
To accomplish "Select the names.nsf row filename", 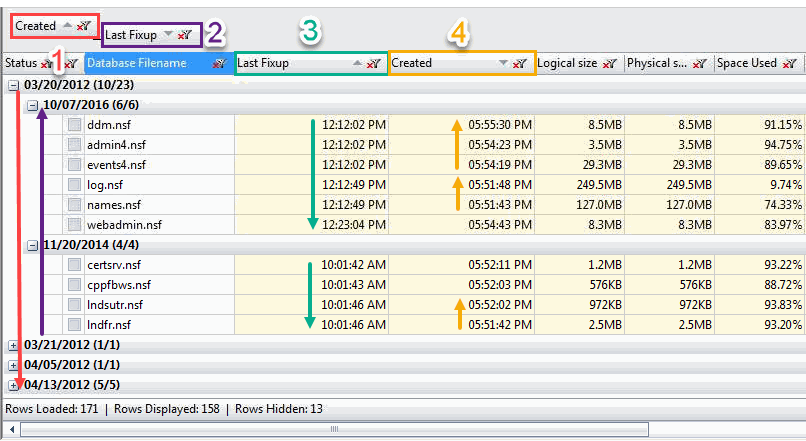I will pos(108,205).
